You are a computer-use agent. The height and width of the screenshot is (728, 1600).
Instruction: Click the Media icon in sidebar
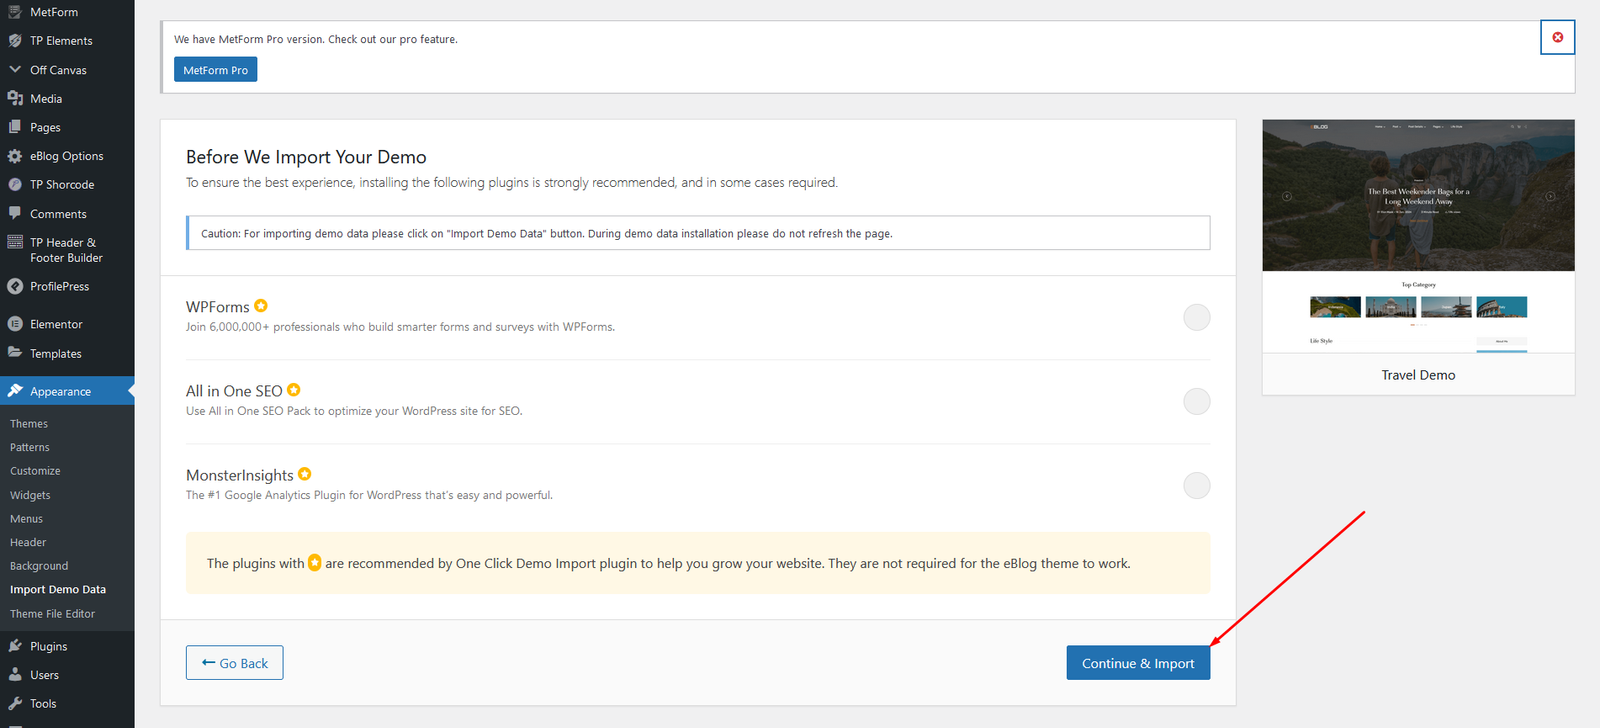(15, 98)
